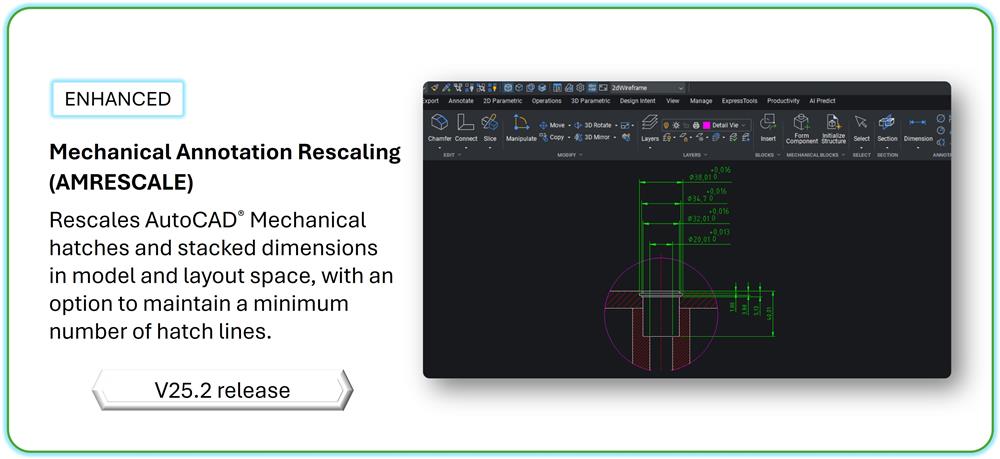Viewport: 1000px width, 459px height.
Task: Switch to the ExpressTools tab
Action: tap(740, 101)
